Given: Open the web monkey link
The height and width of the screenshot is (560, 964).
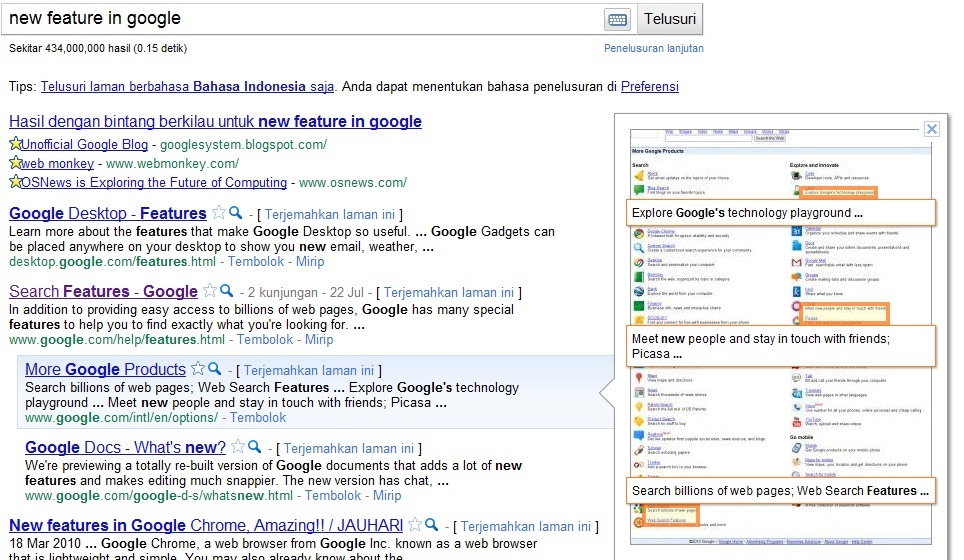Looking at the screenshot, I should point(58,164).
